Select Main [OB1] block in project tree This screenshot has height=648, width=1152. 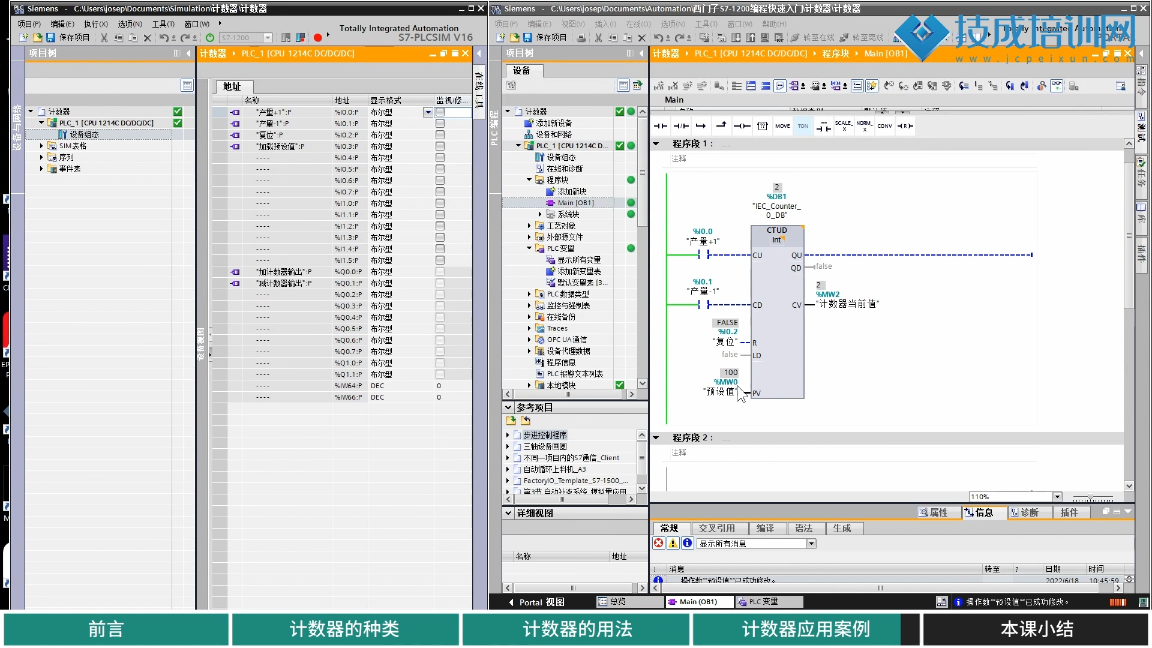pyautogui.click(x=575, y=203)
